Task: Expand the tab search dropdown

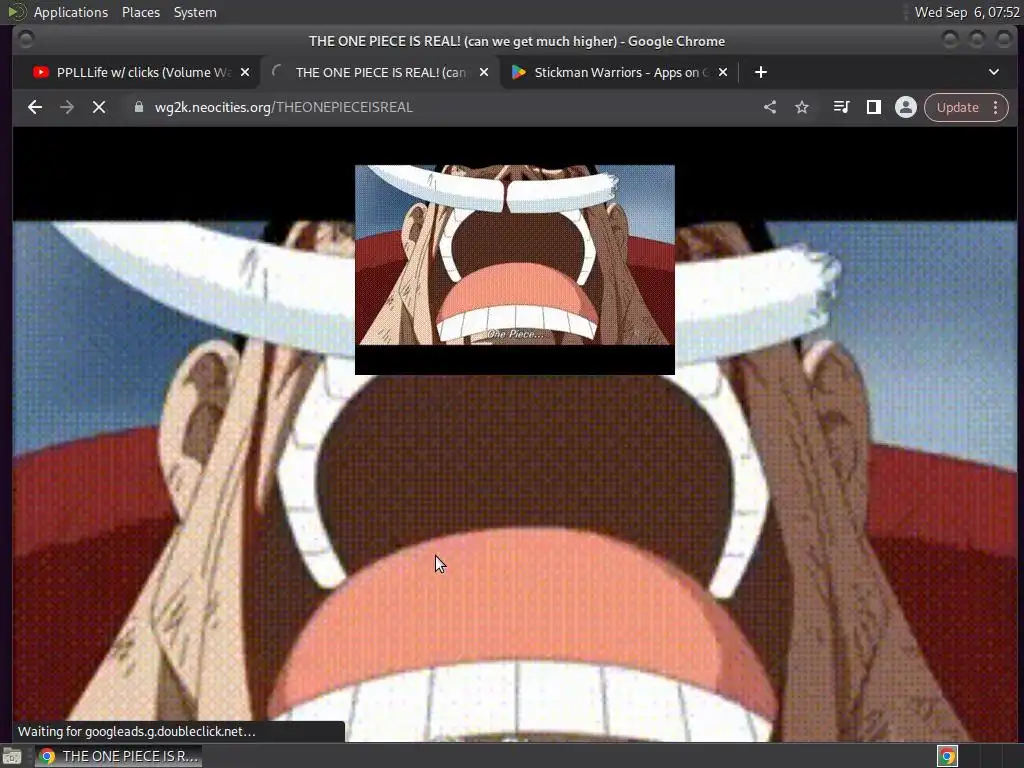Action: [x=994, y=72]
